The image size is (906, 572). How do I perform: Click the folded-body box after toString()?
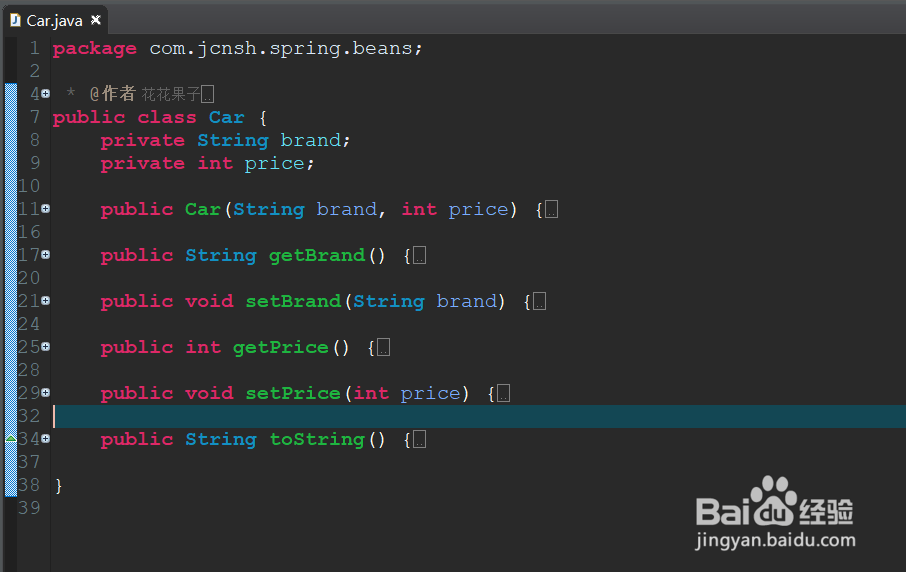click(419, 440)
